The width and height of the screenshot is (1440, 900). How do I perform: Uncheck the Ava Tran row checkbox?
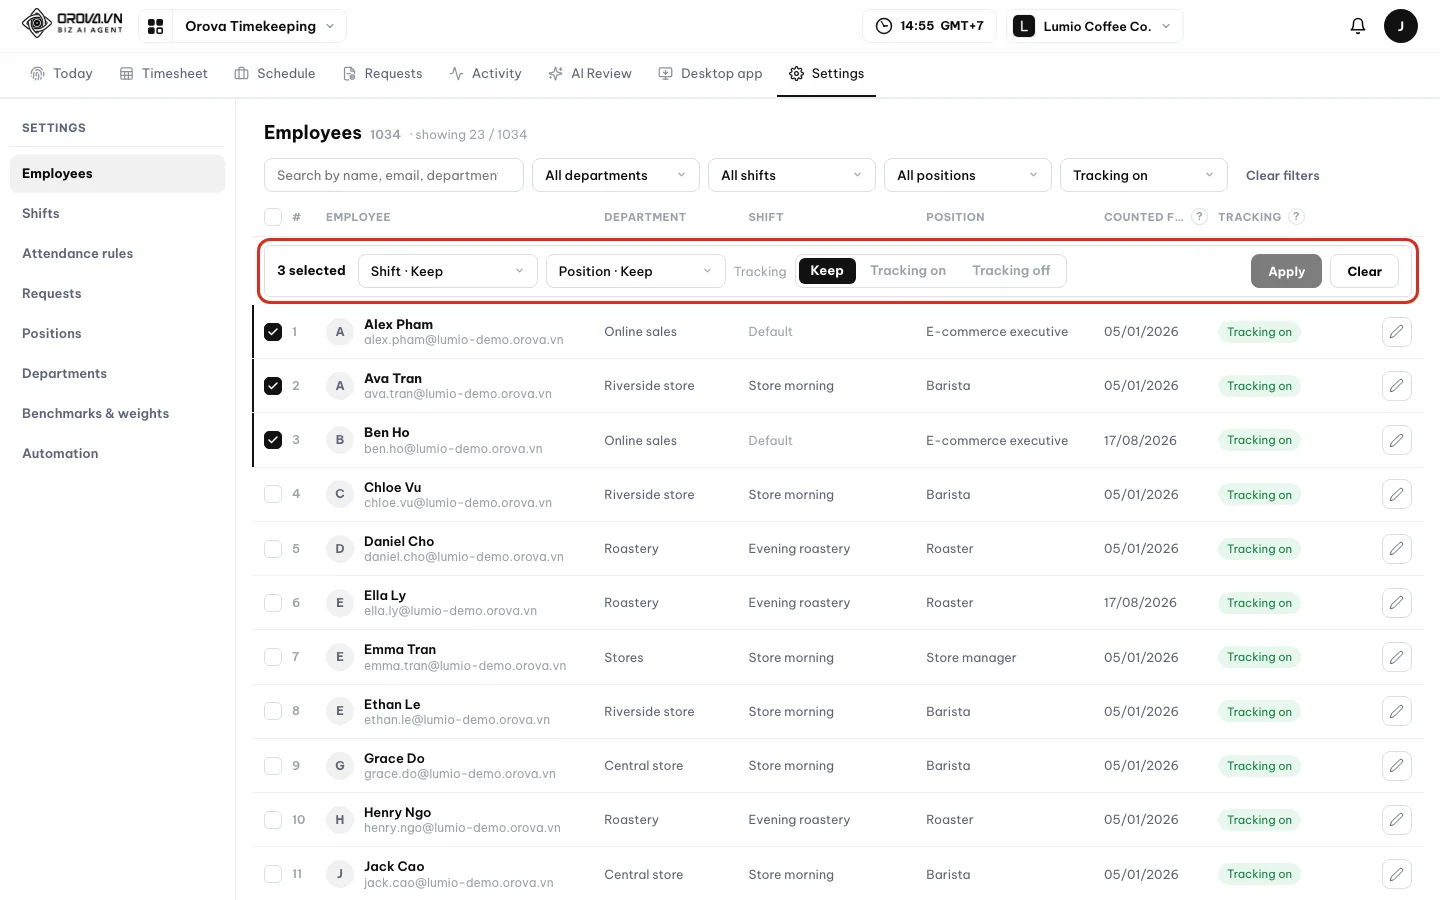click(273, 386)
